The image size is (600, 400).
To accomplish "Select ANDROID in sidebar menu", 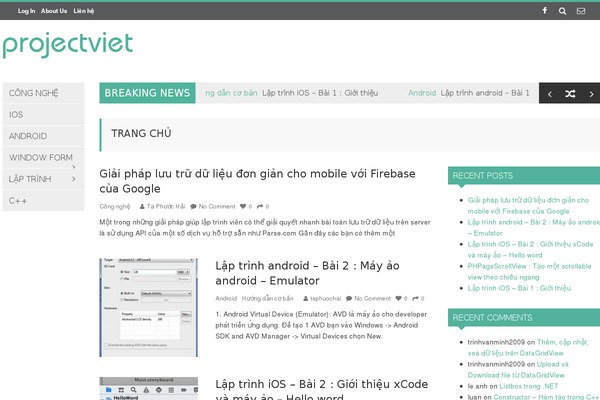I will click(43, 136).
